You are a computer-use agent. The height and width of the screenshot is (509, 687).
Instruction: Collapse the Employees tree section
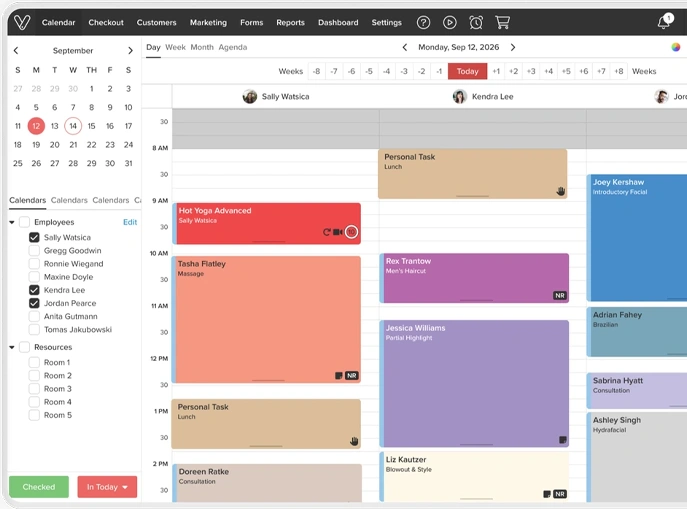pos(12,223)
